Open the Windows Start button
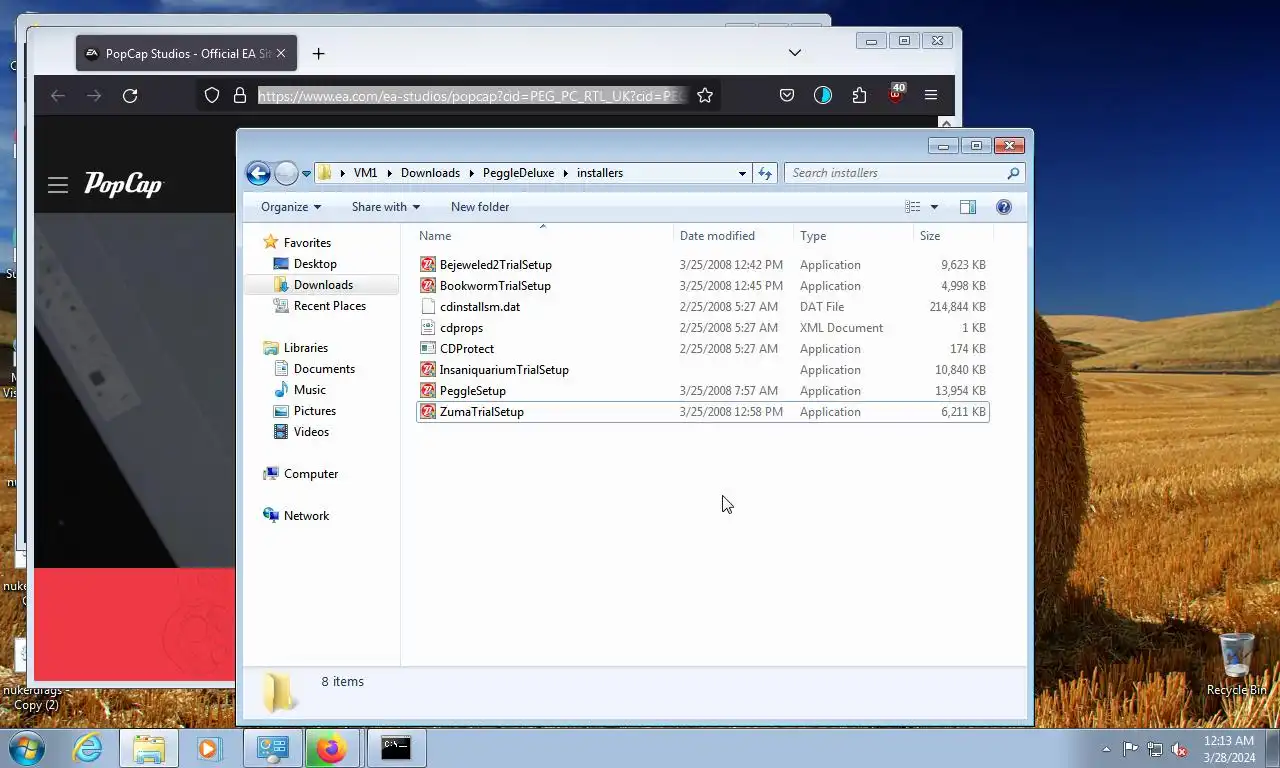 click(x=27, y=748)
